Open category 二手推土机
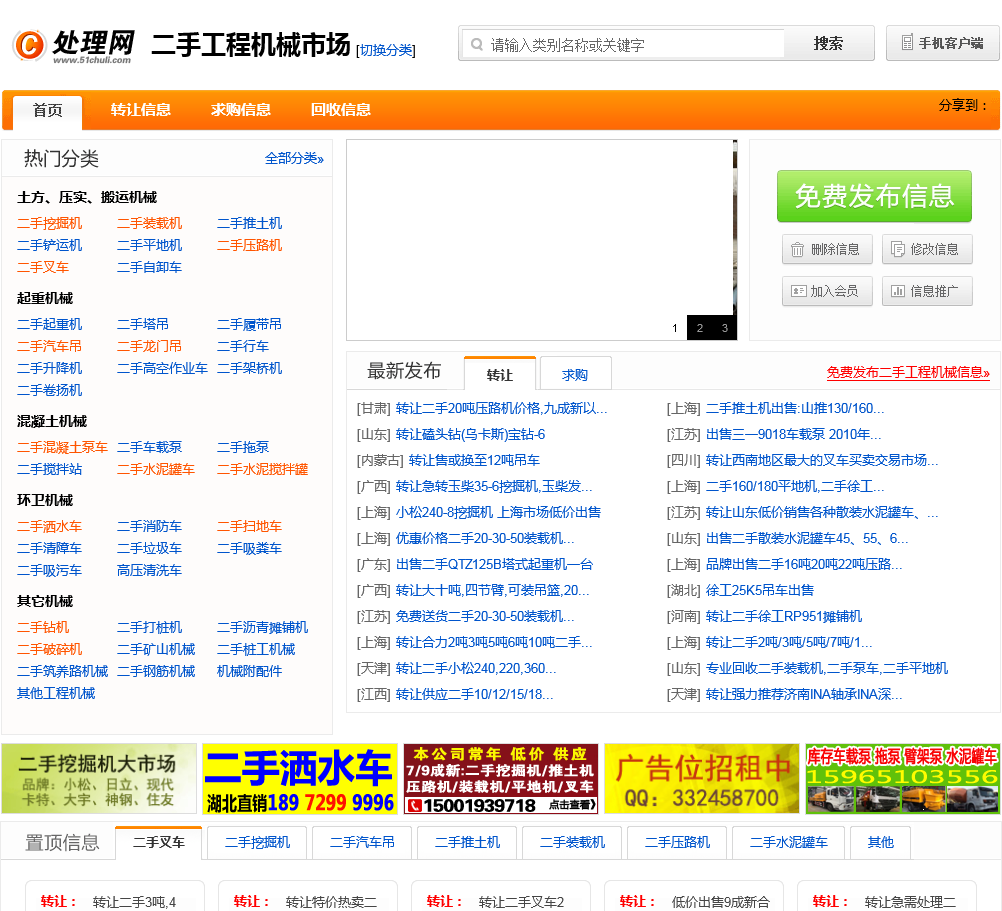Screen dimensions: 1002x911 pyautogui.click(x=249, y=224)
